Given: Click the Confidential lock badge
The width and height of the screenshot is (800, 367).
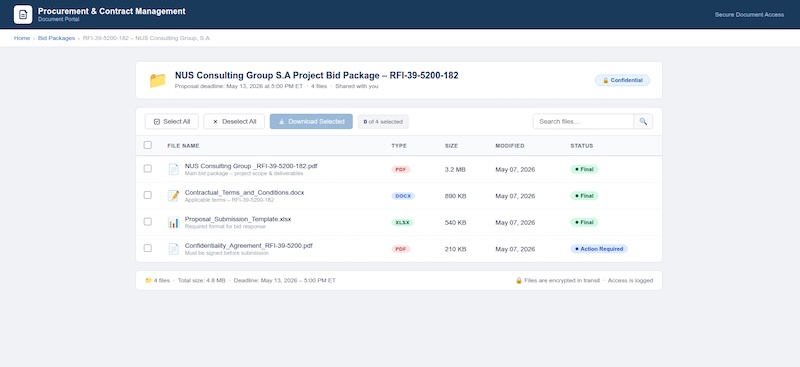Looking at the screenshot, I should coord(622,80).
